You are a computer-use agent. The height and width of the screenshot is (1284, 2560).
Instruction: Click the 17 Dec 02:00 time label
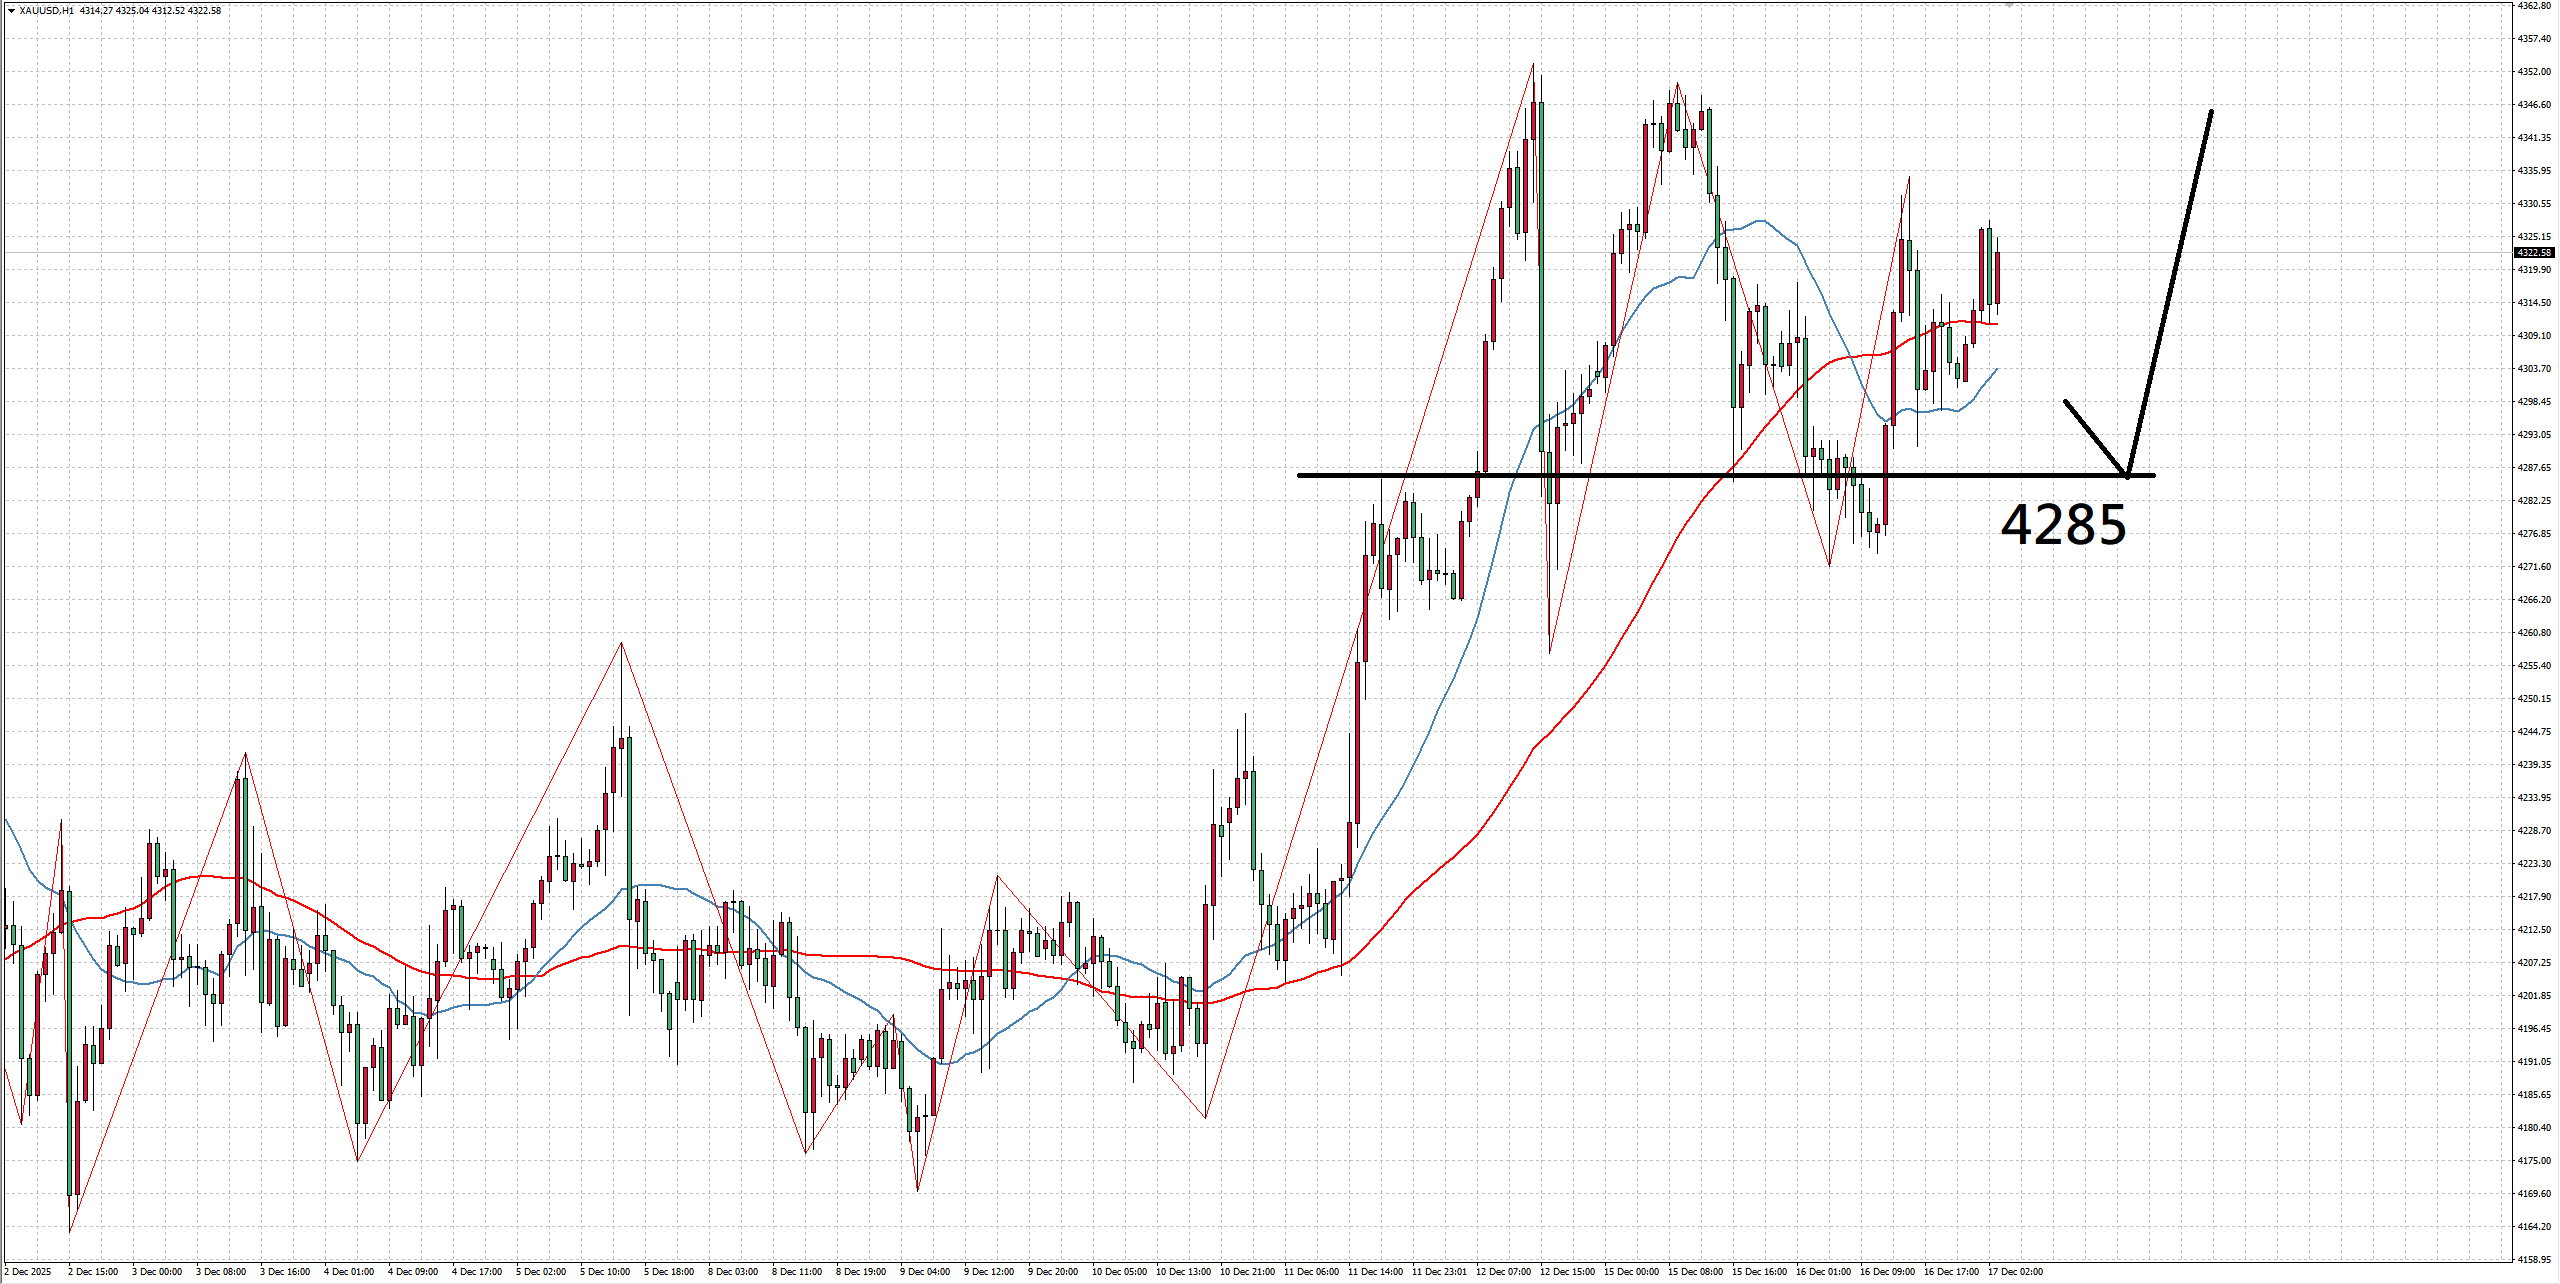tap(2015, 1272)
